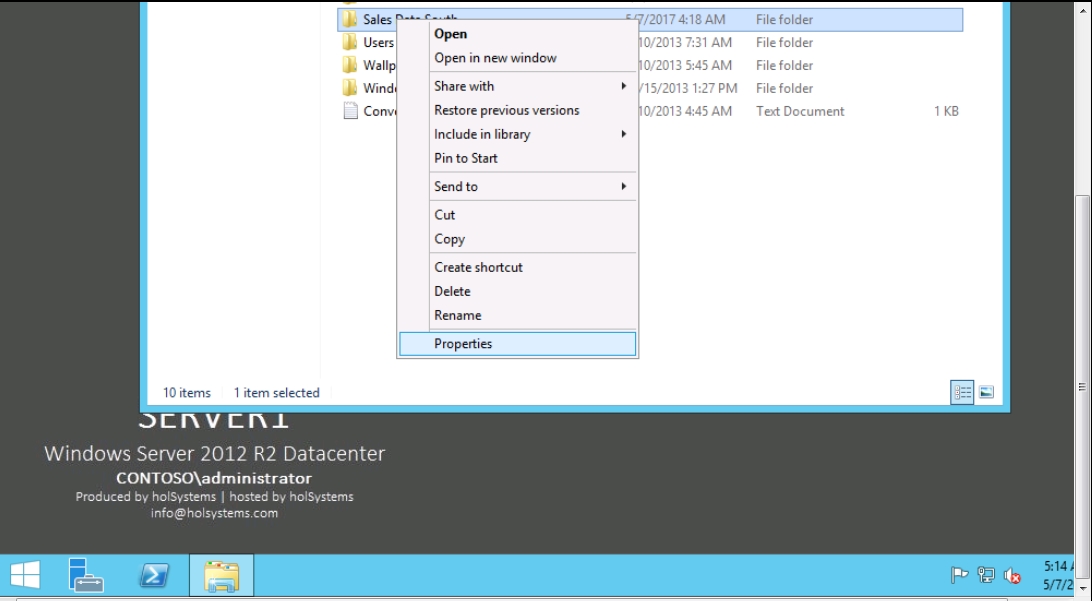This screenshot has height=601, width=1092.
Task: Choose Delete from the context menu
Action: tap(453, 291)
